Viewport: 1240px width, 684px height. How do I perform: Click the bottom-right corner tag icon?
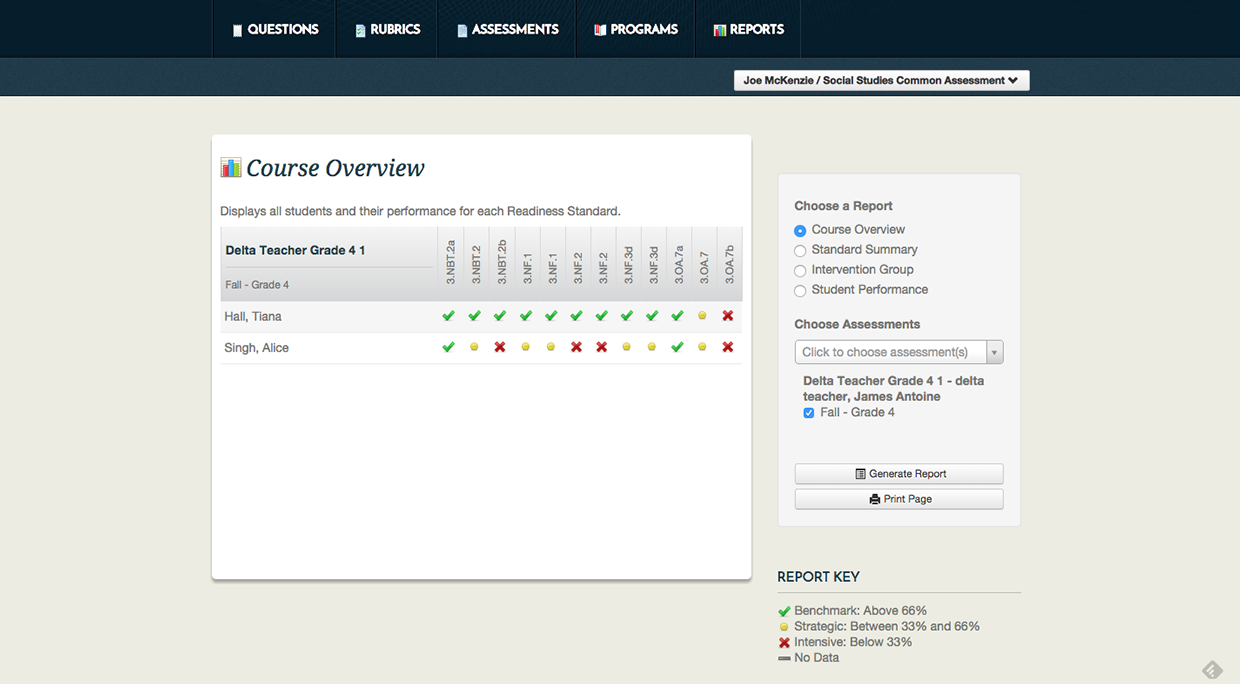1212,669
